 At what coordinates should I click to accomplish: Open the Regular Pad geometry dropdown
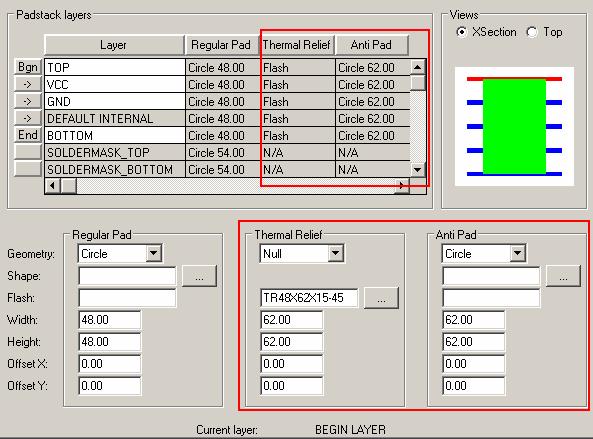154,253
